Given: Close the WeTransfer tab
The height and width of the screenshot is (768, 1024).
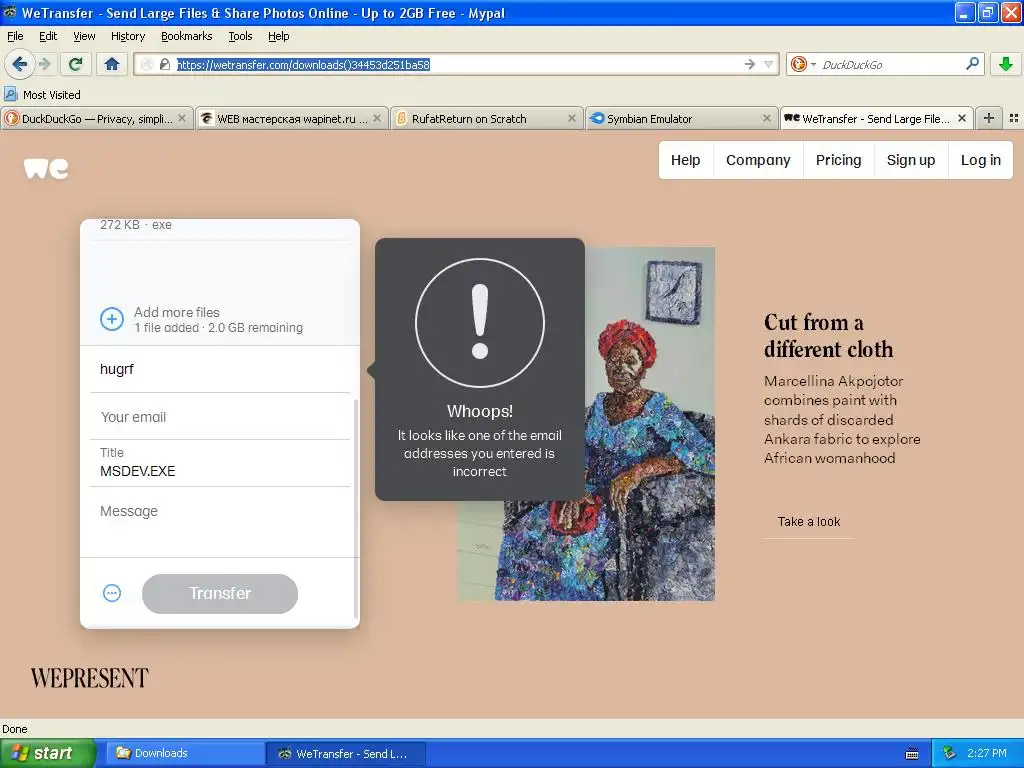Looking at the screenshot, I should [x=961, y=118].
